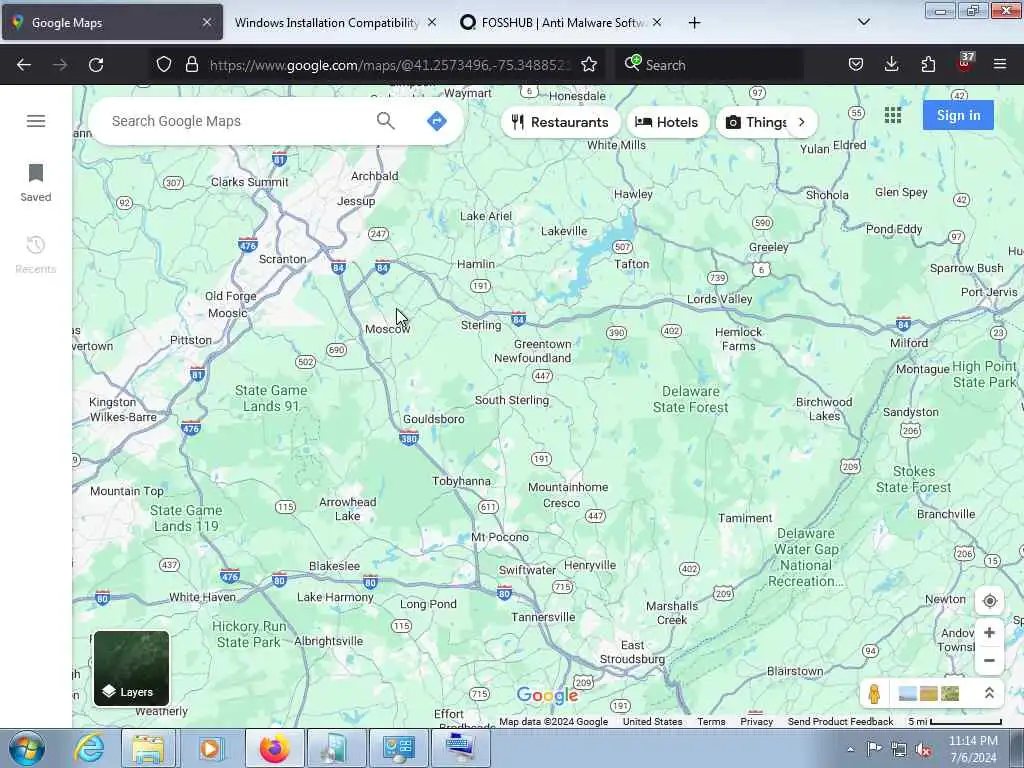The image size is (1024, 768).
Task: Close the Google Maps tab
Action: (x=207, y=22)
